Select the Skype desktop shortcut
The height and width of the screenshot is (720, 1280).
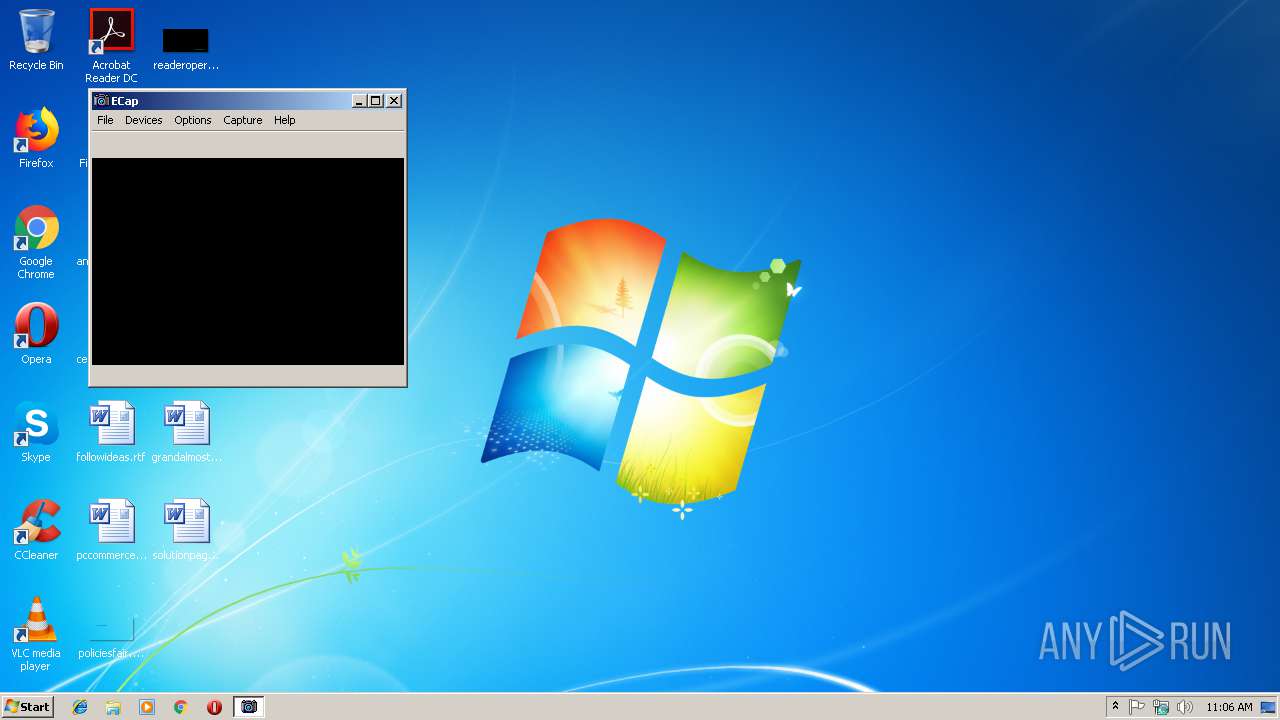click(x=36, y=432)
